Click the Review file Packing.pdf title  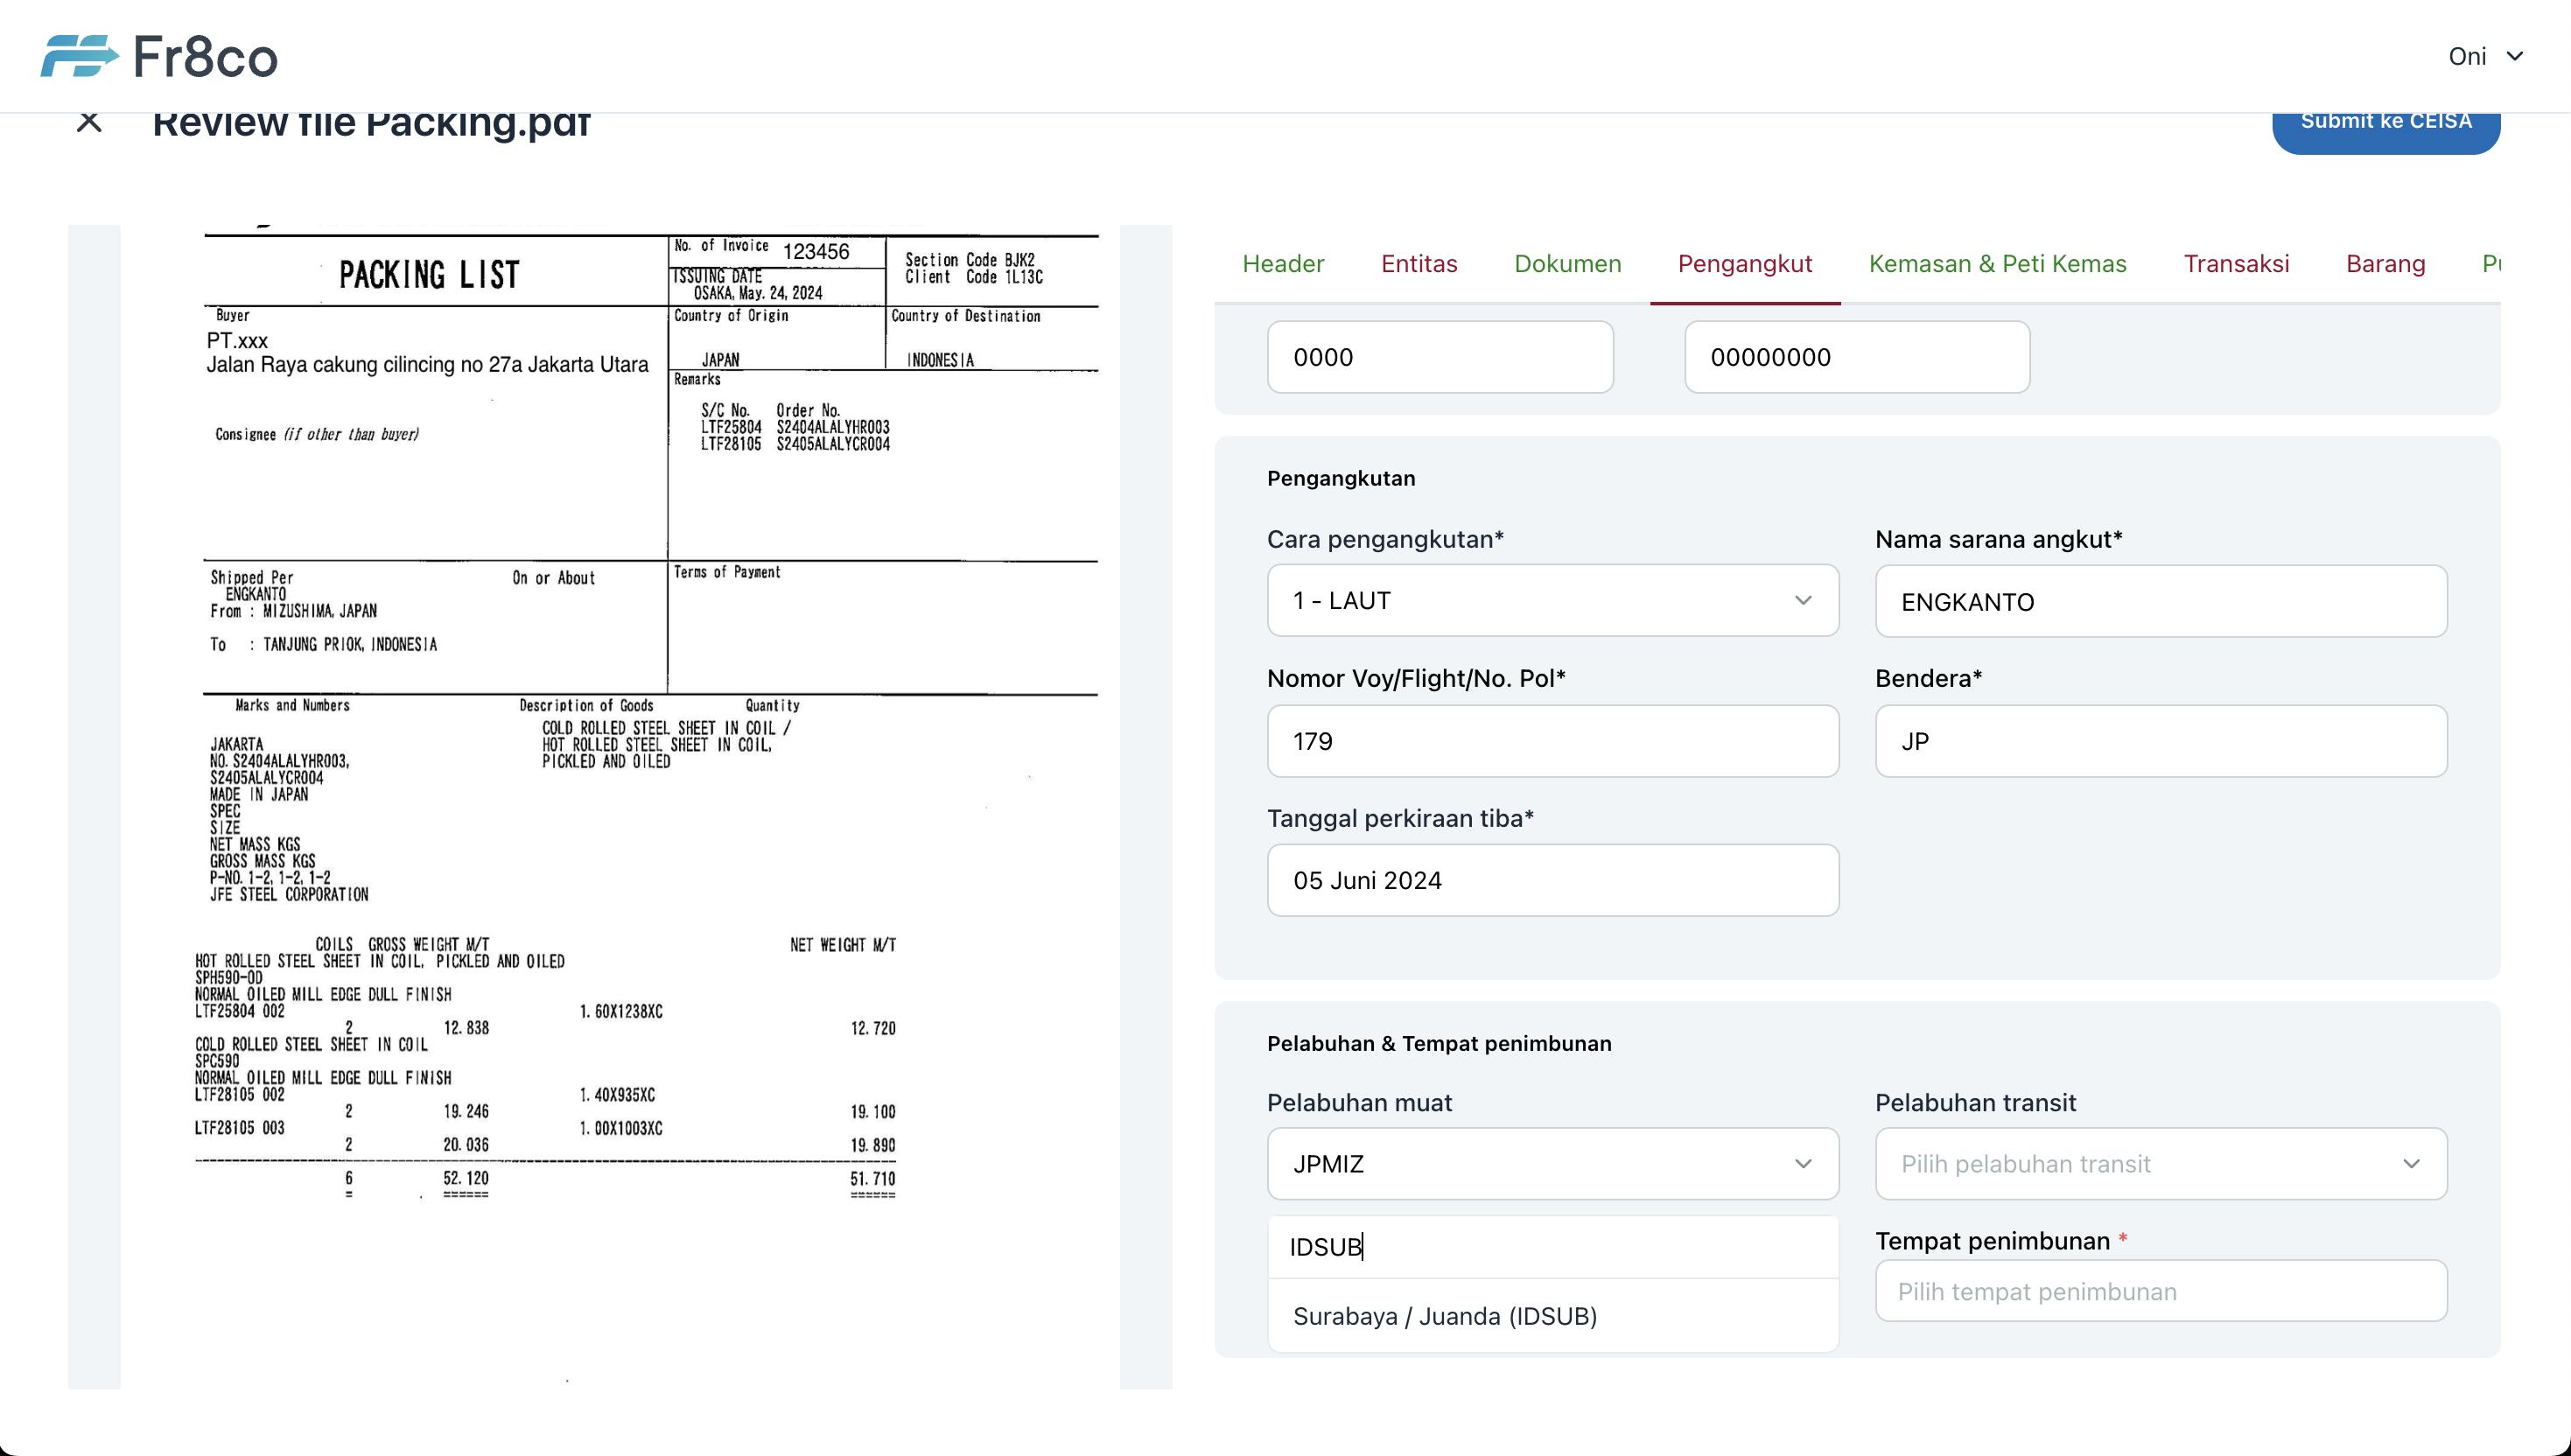373,120
